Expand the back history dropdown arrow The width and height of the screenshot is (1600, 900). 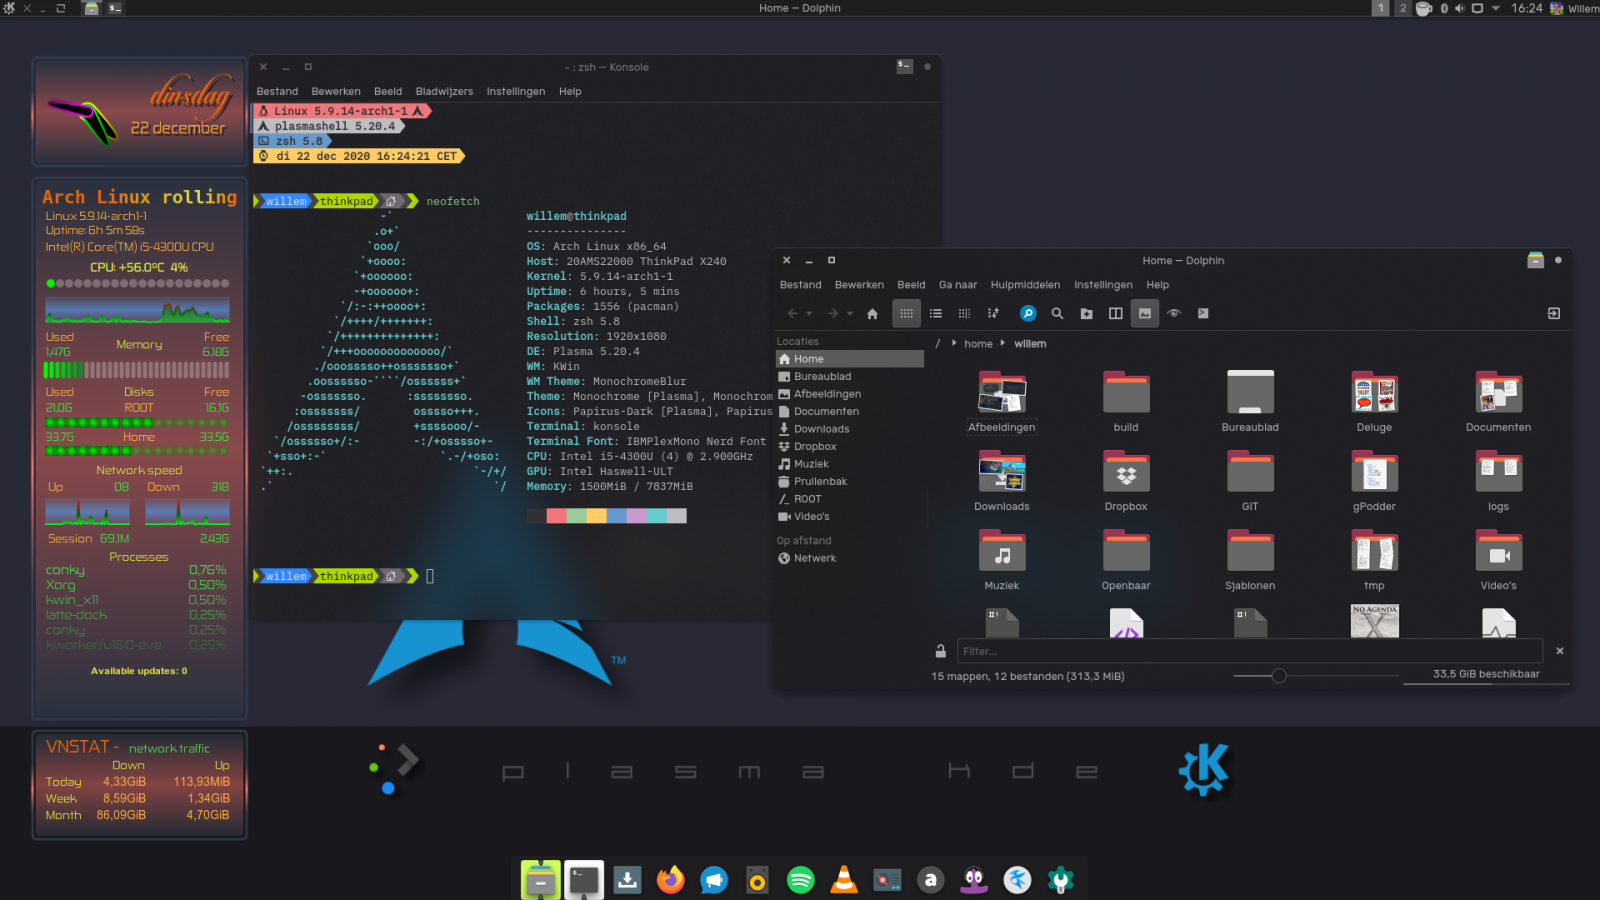809,314
